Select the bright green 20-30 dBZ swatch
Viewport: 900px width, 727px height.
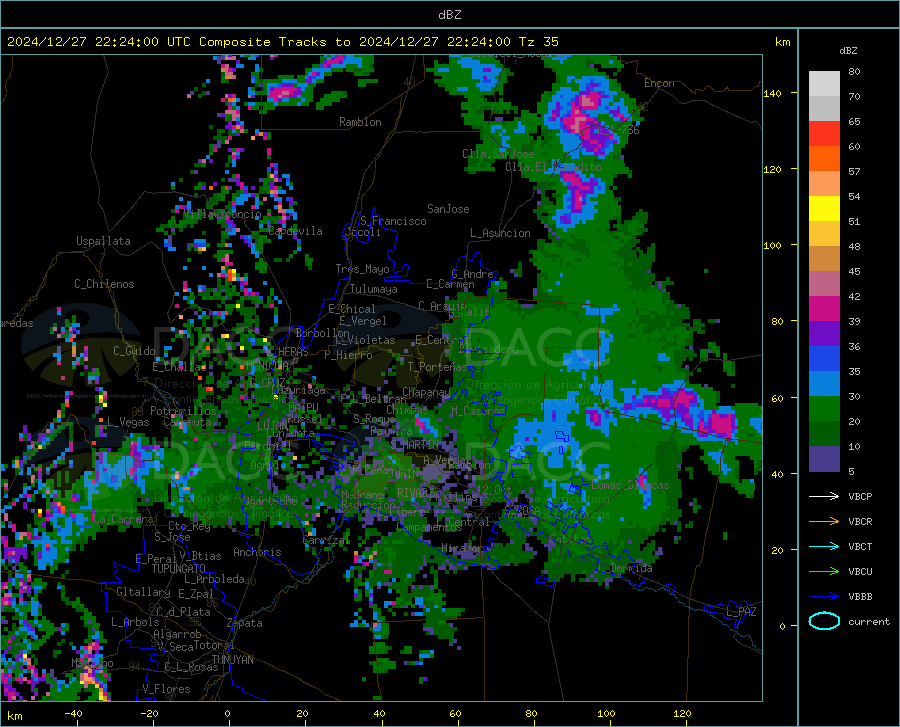[x=824, y=409]
